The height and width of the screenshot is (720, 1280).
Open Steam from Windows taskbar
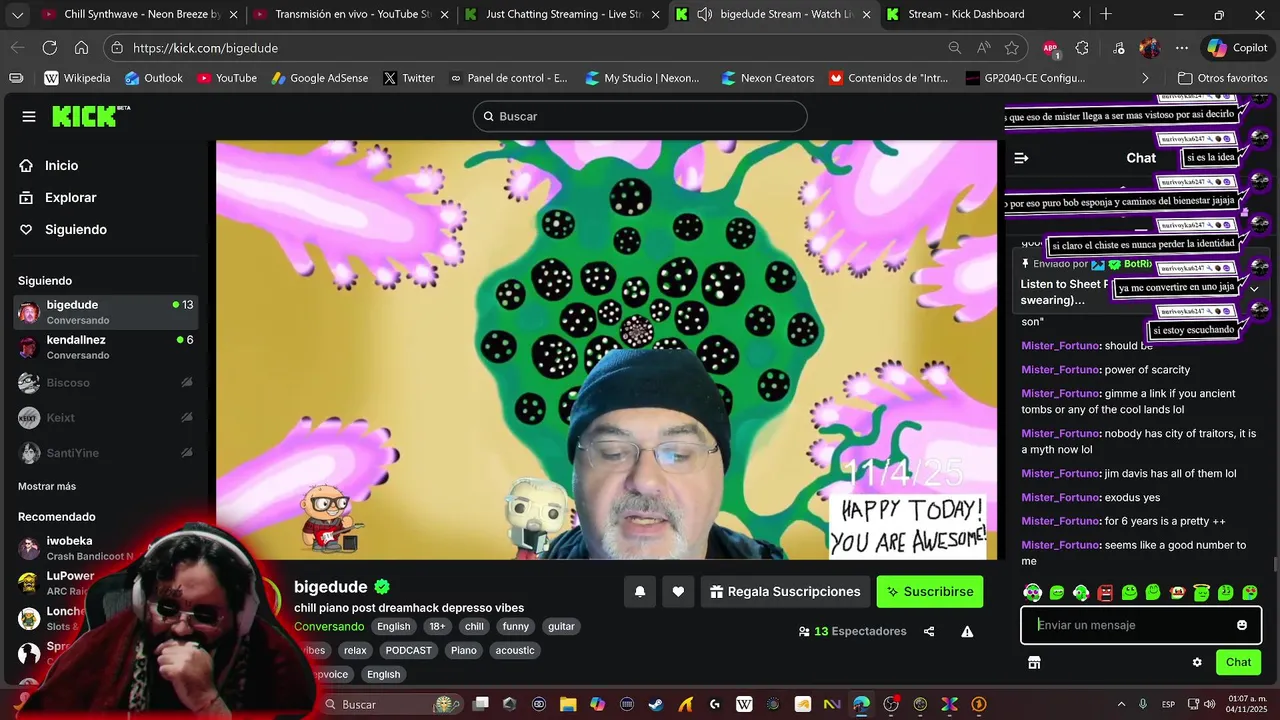click(656, 704)
